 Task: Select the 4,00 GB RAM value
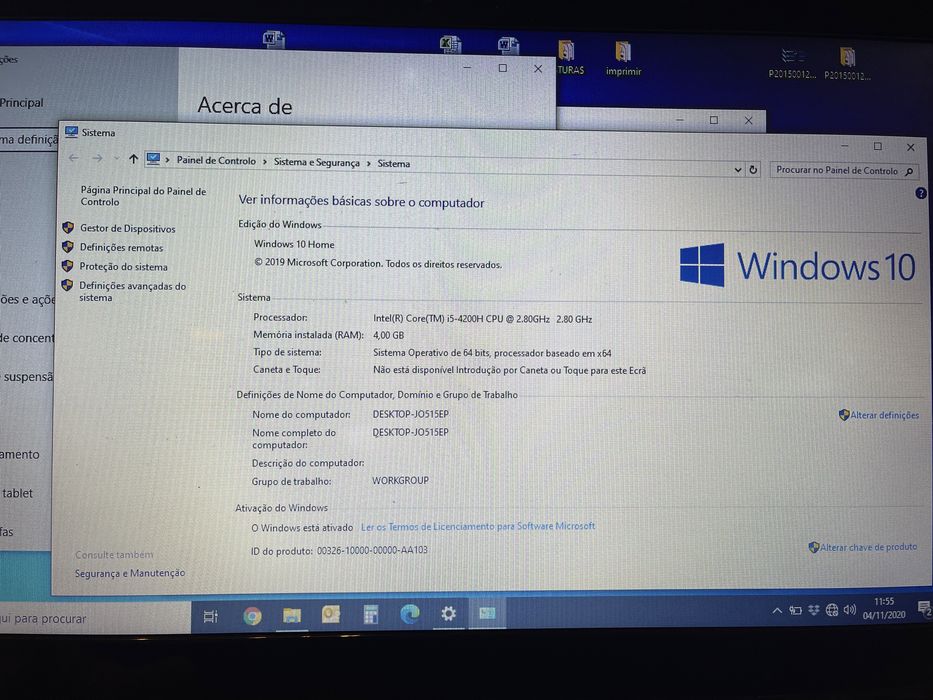(x=388, y=336)
